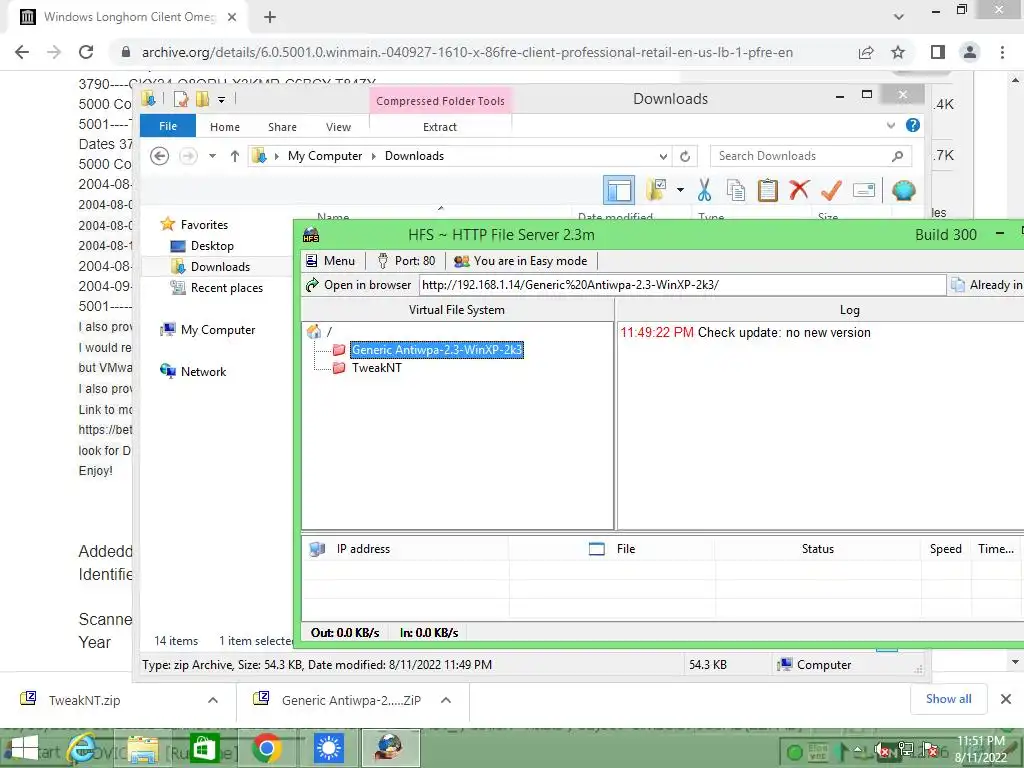Screen dimensions: 1024x768
Task: Click the red X Delete icon
Action: 799,190
